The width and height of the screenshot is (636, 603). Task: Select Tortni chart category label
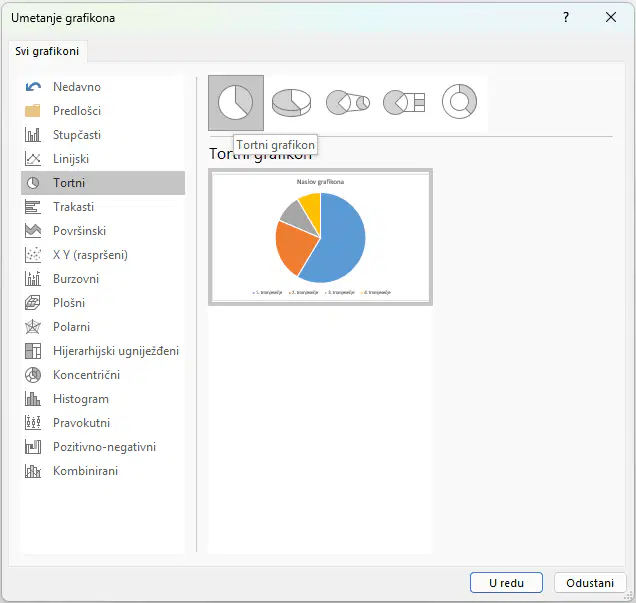[69, 183]
